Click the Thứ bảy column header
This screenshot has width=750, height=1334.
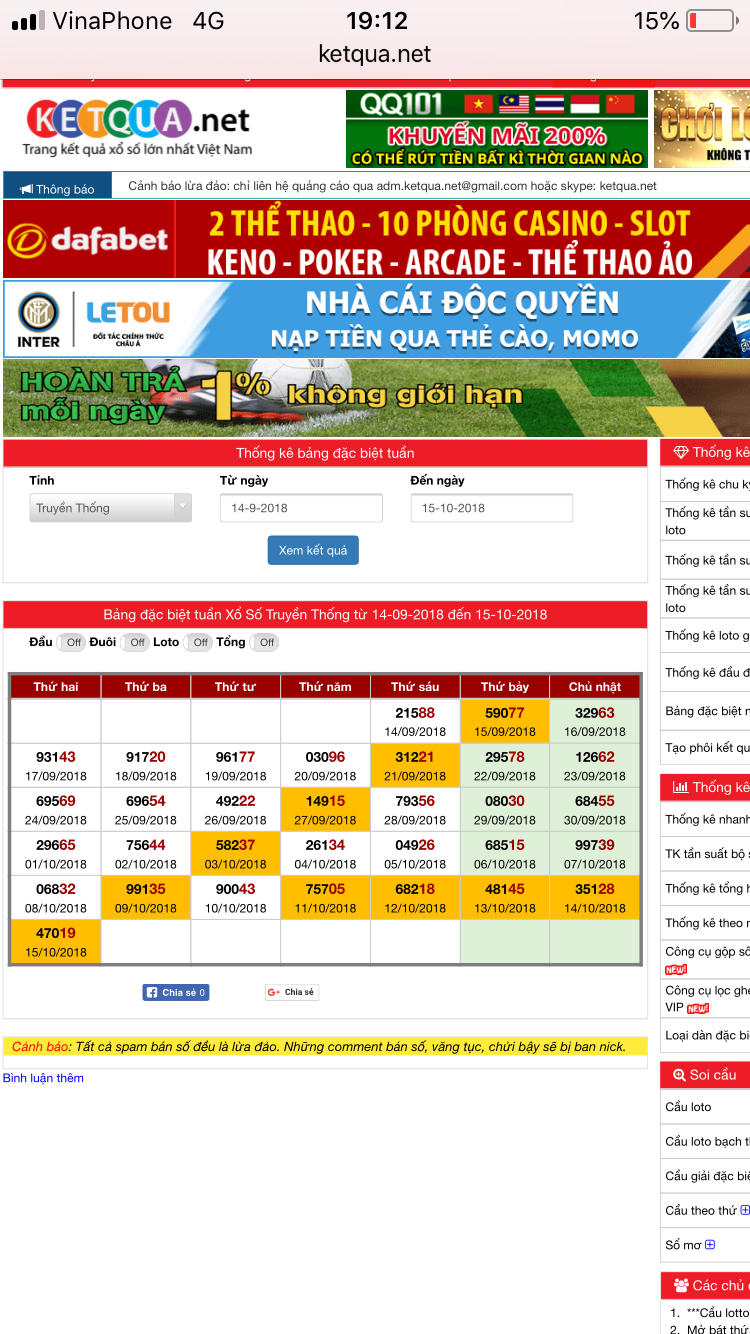[x=505, y=687]
